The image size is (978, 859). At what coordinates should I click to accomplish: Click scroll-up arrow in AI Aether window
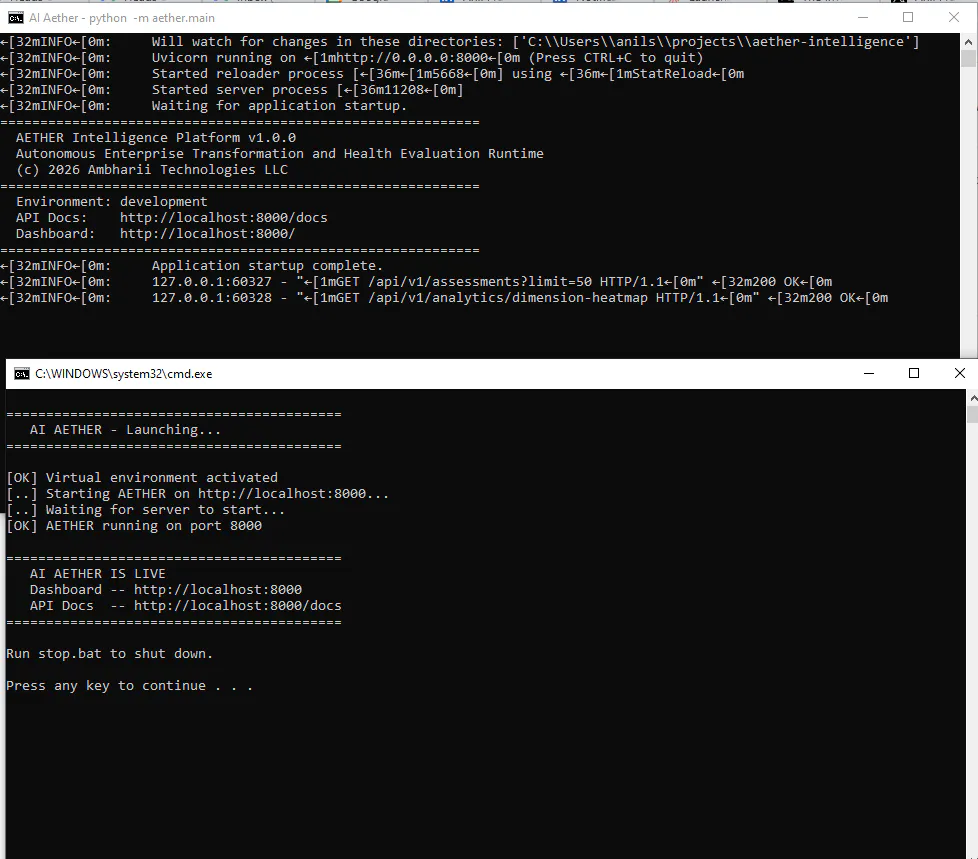click(x=968, y=42)
